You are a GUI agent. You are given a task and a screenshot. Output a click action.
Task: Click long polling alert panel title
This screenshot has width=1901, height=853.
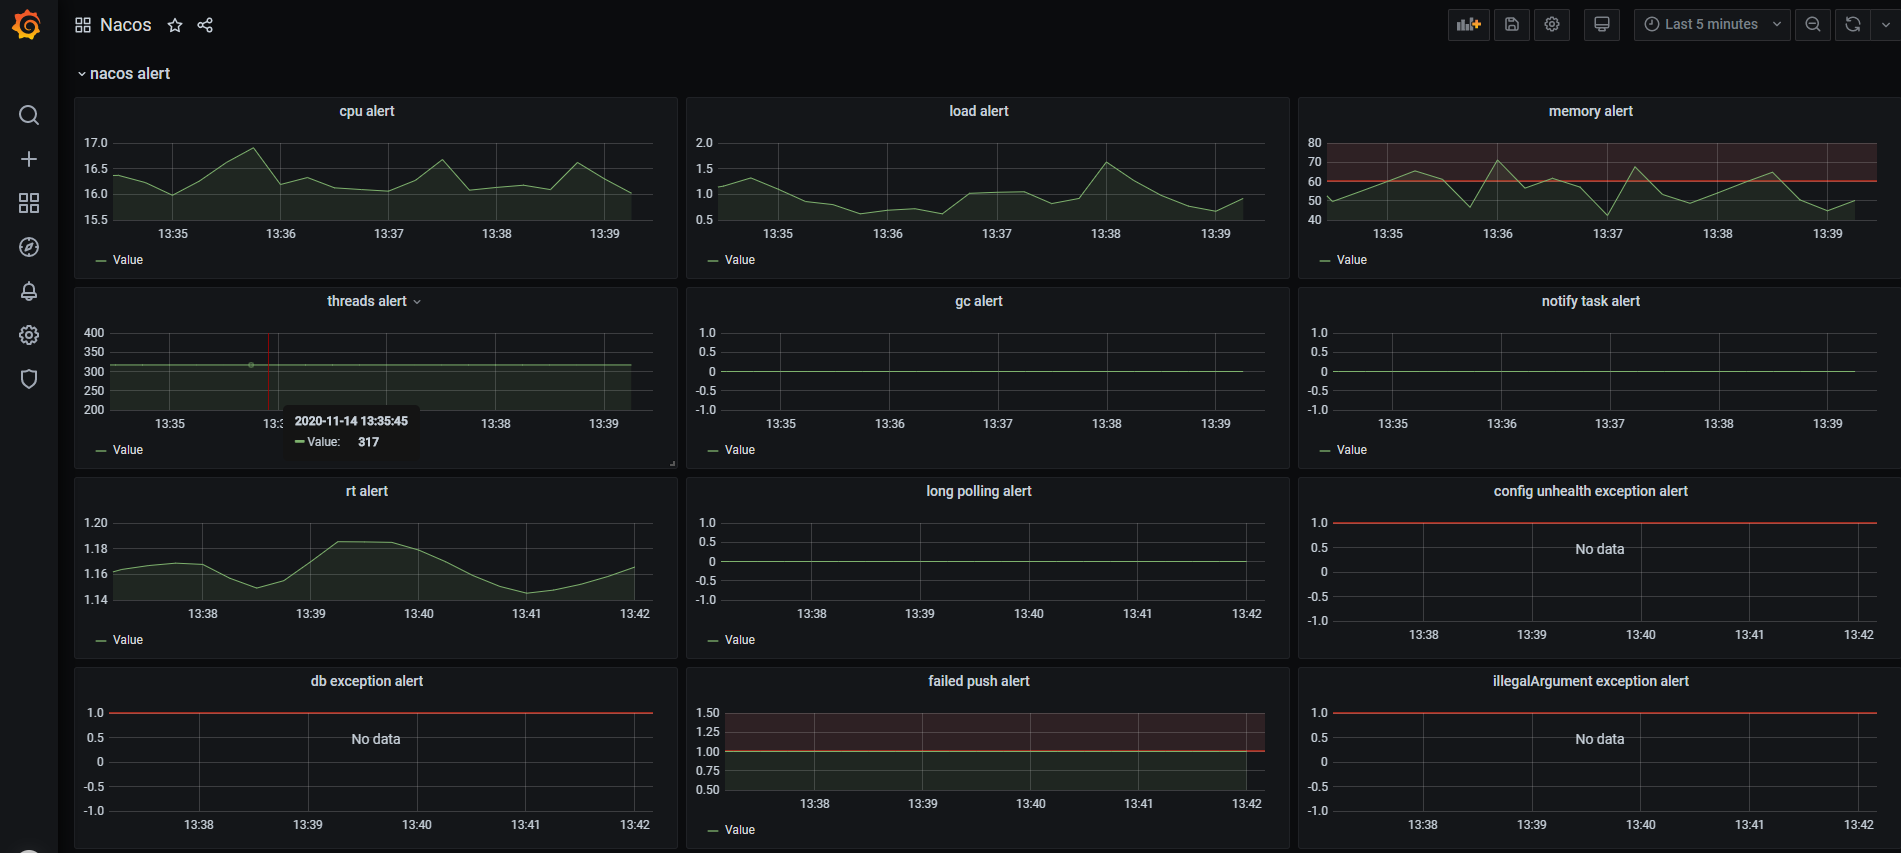[979, 491]
